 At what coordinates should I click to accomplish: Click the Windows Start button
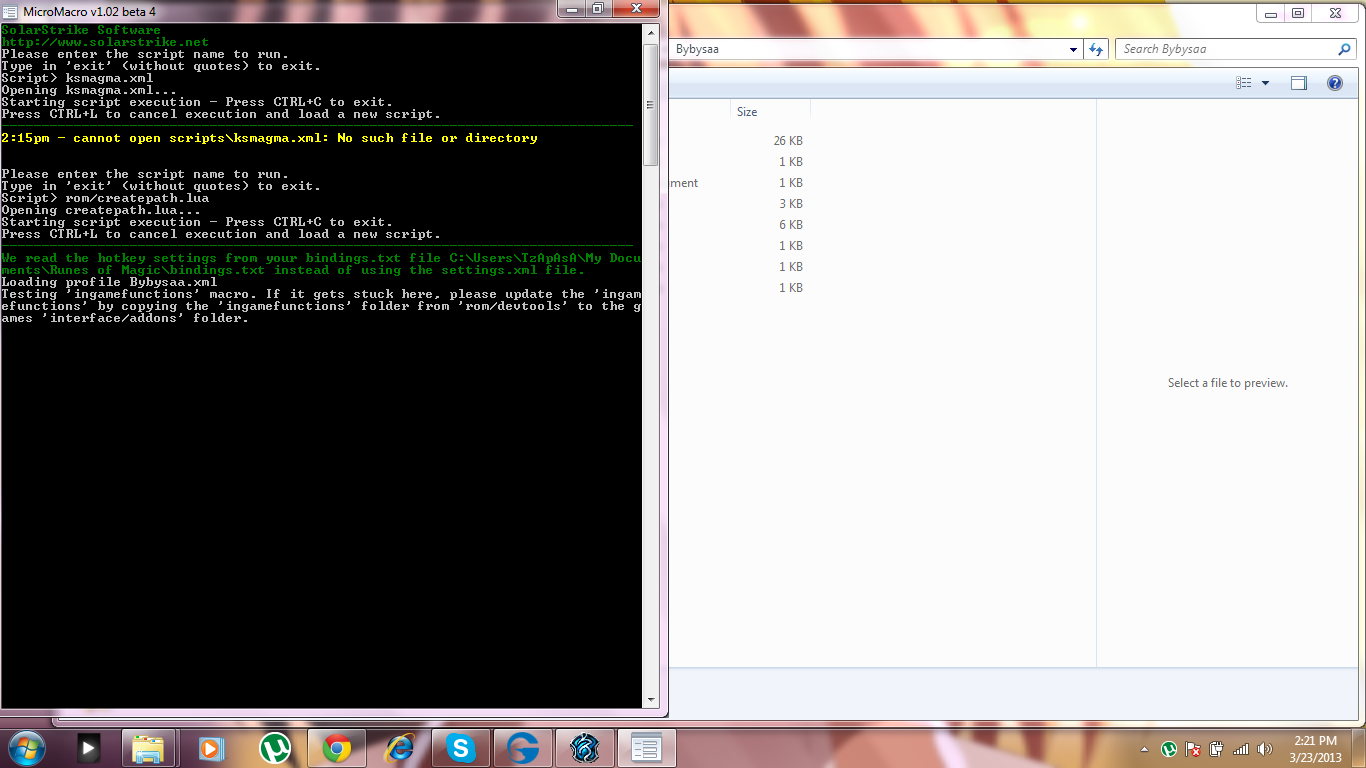(x=26, y=748)
